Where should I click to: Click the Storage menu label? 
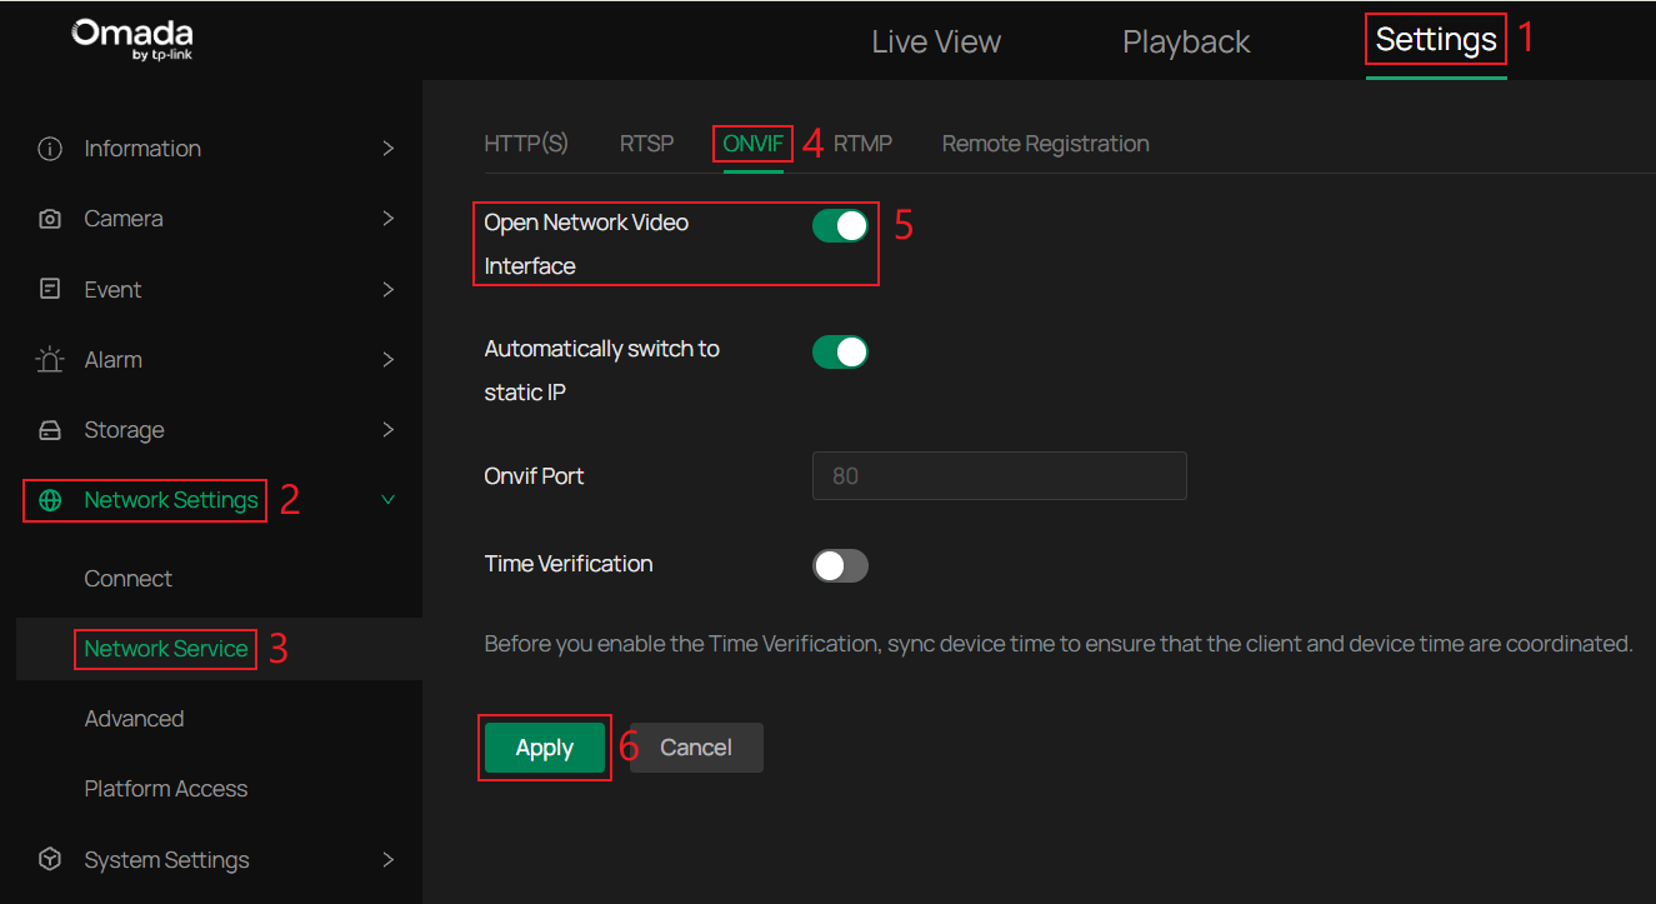(x=124, y=430)
